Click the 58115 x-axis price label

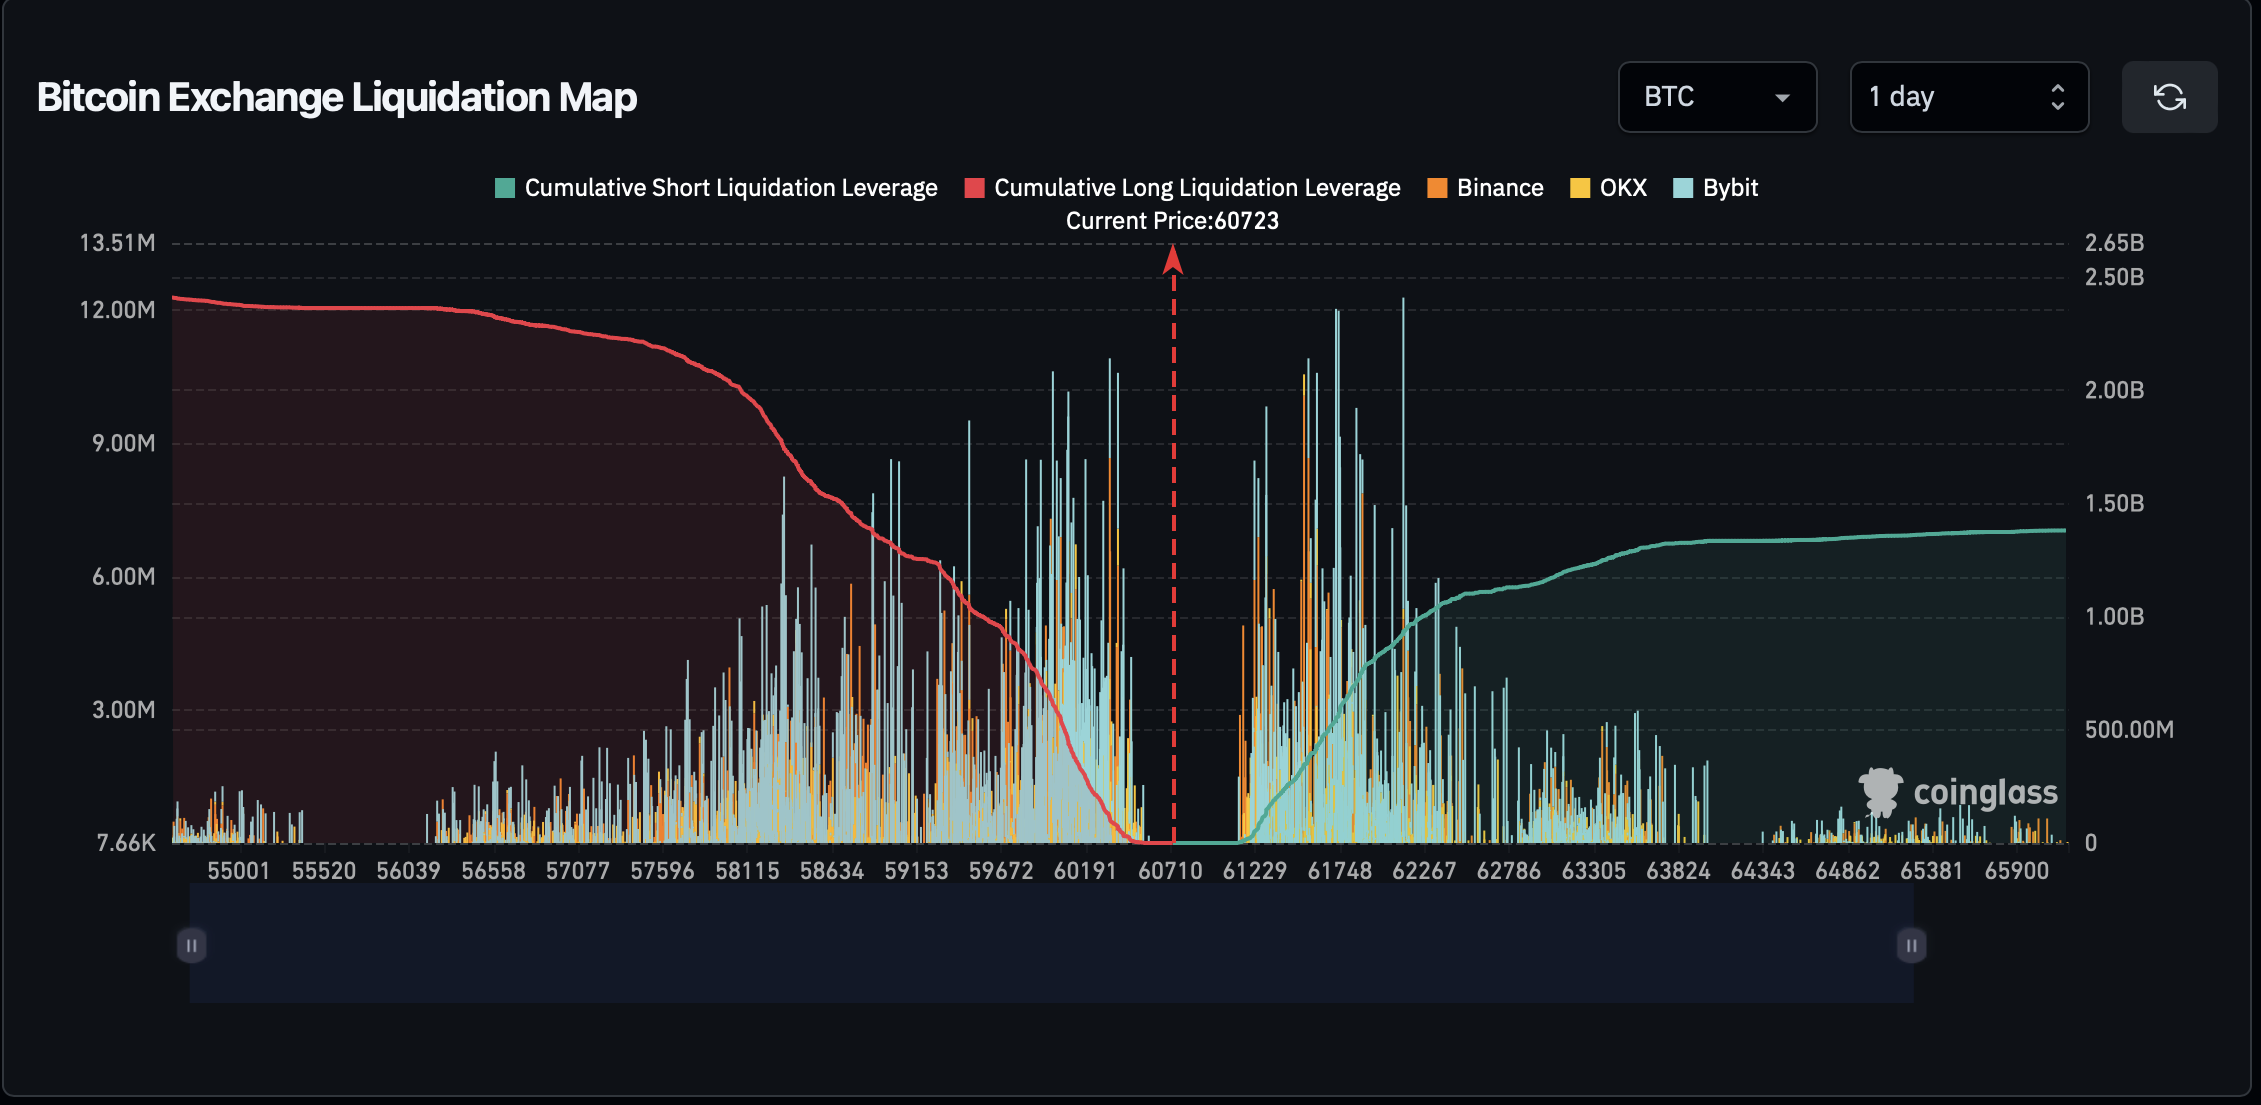[x=747, y=871]
